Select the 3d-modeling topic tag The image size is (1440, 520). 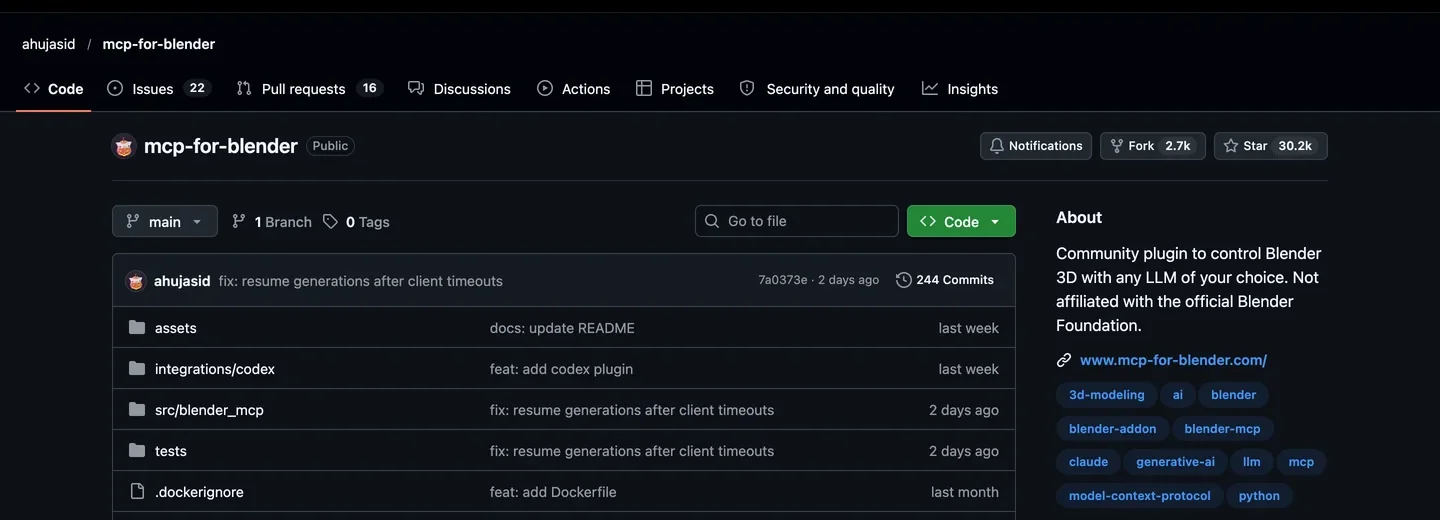pyautogui.click(x=1107, y=395)
